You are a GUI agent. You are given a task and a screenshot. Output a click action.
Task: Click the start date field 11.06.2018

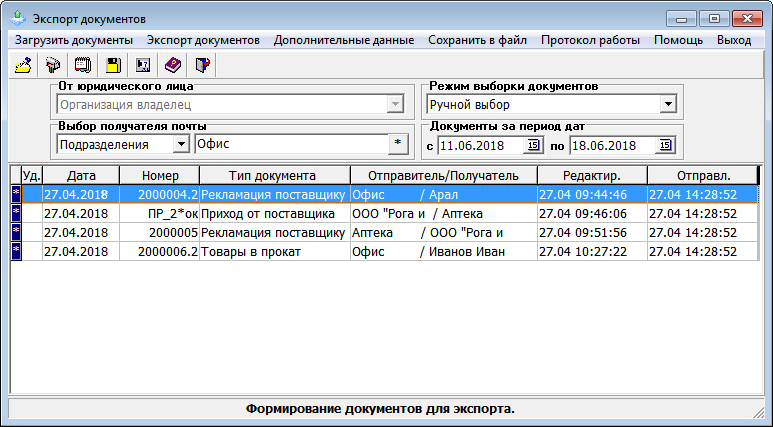(480, 145)
